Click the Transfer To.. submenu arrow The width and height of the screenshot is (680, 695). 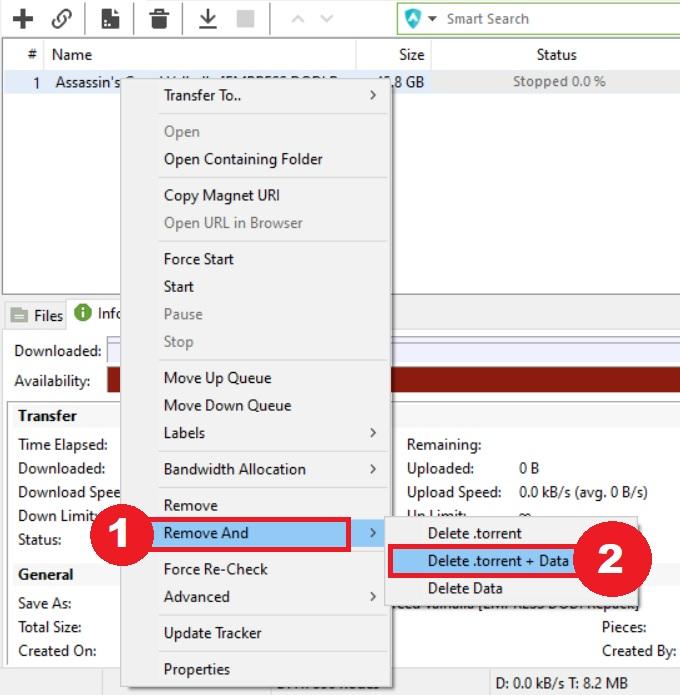(x=373, y=95)
